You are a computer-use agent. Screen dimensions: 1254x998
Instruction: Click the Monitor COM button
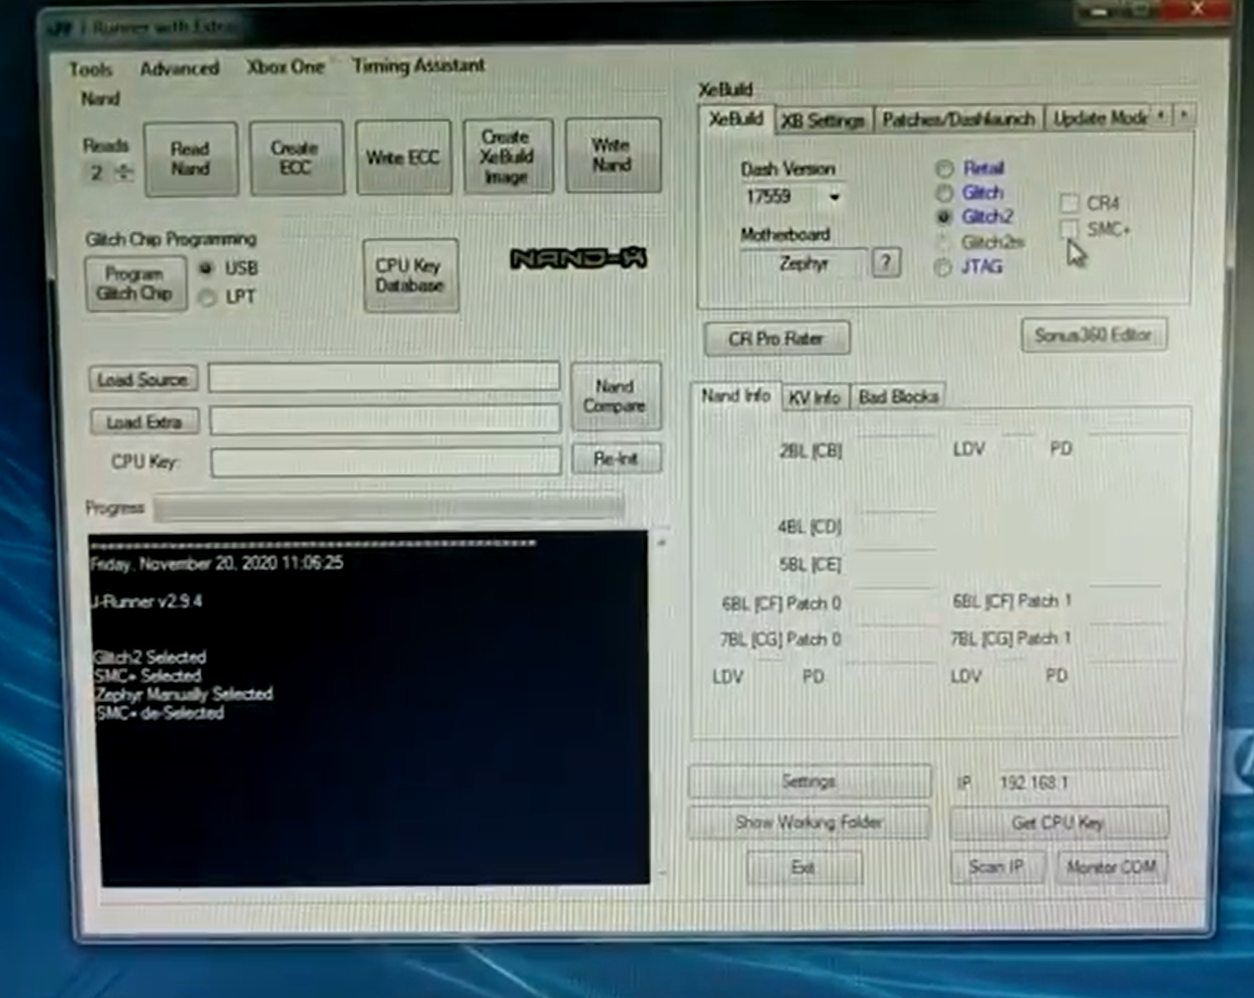(x=1111, y=867)
